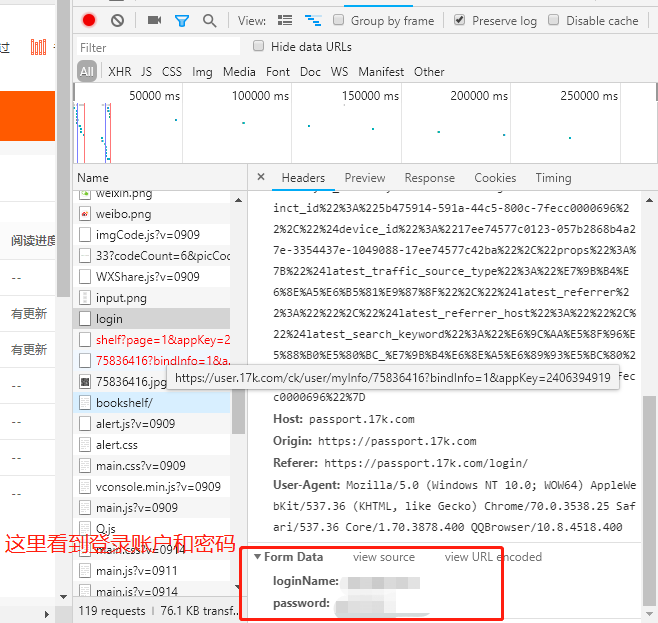Click the input.png file icon
This screenshot has height=623, width=658.
[x=85, y=298]
